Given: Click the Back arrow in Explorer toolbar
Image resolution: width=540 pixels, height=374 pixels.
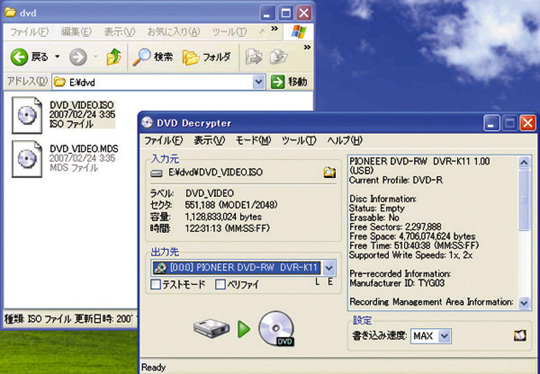Looking at the screenshot, I should pos(19,57).
